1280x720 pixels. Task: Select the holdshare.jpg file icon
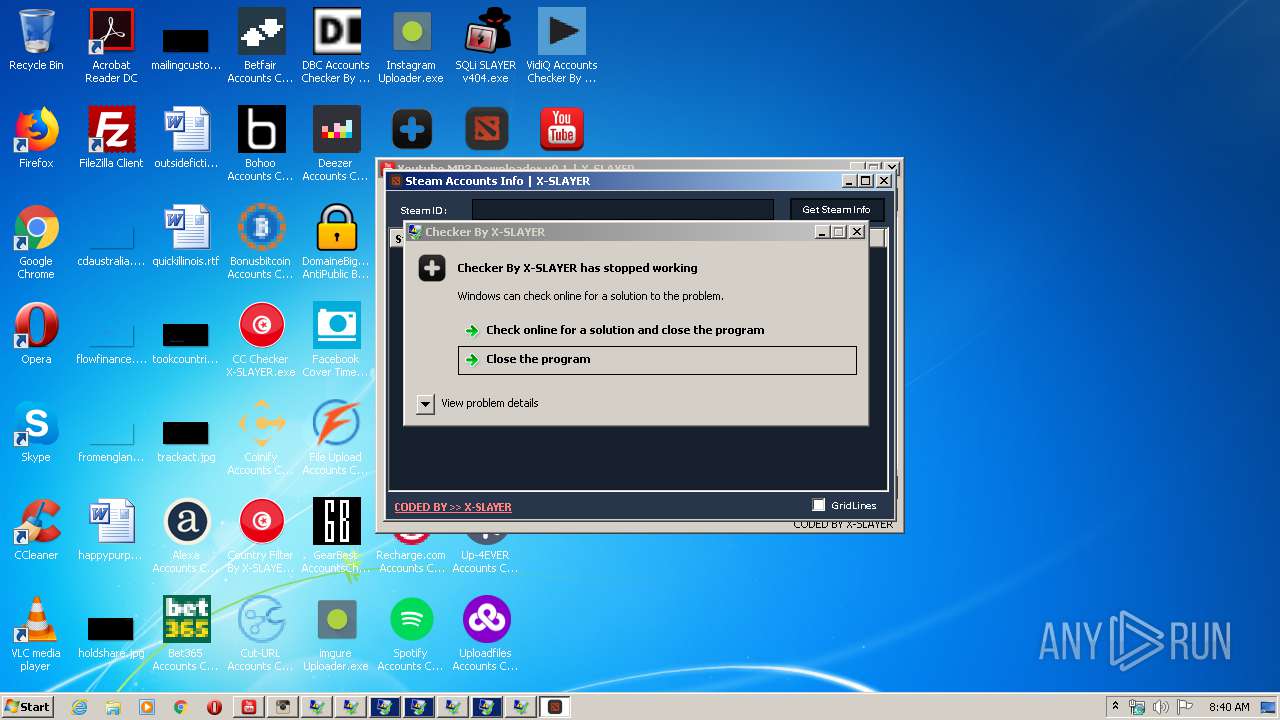pos(111,636)
